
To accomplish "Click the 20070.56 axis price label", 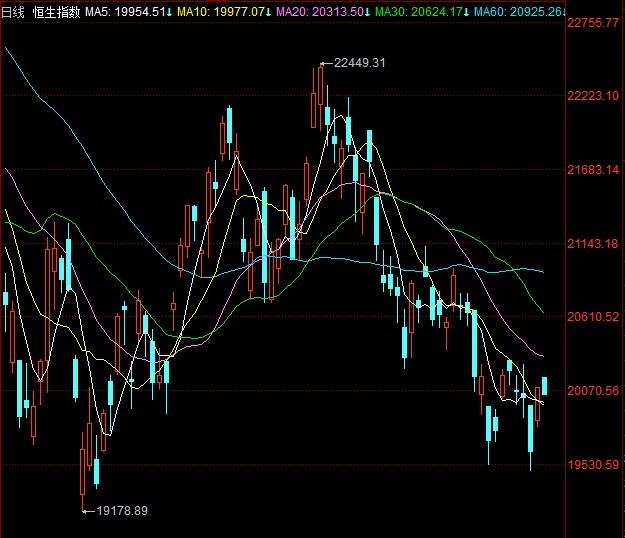I will pos(594,391).
